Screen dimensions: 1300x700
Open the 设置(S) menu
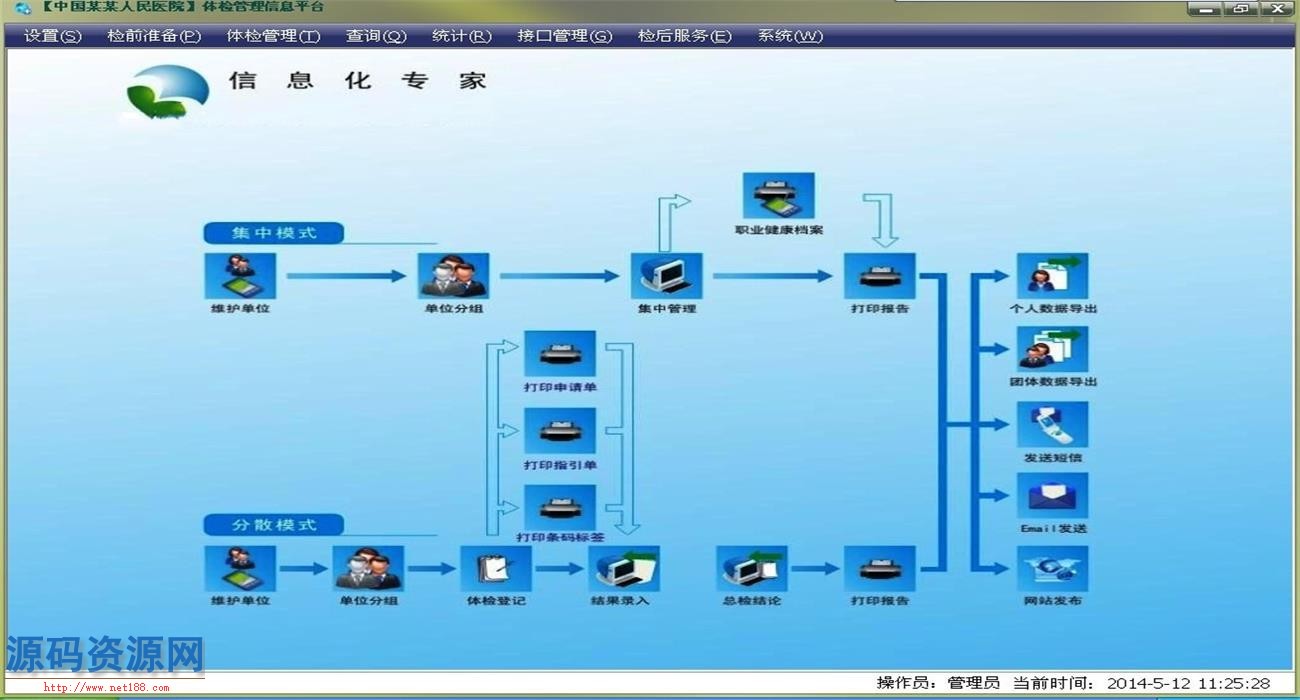[53, 36]
